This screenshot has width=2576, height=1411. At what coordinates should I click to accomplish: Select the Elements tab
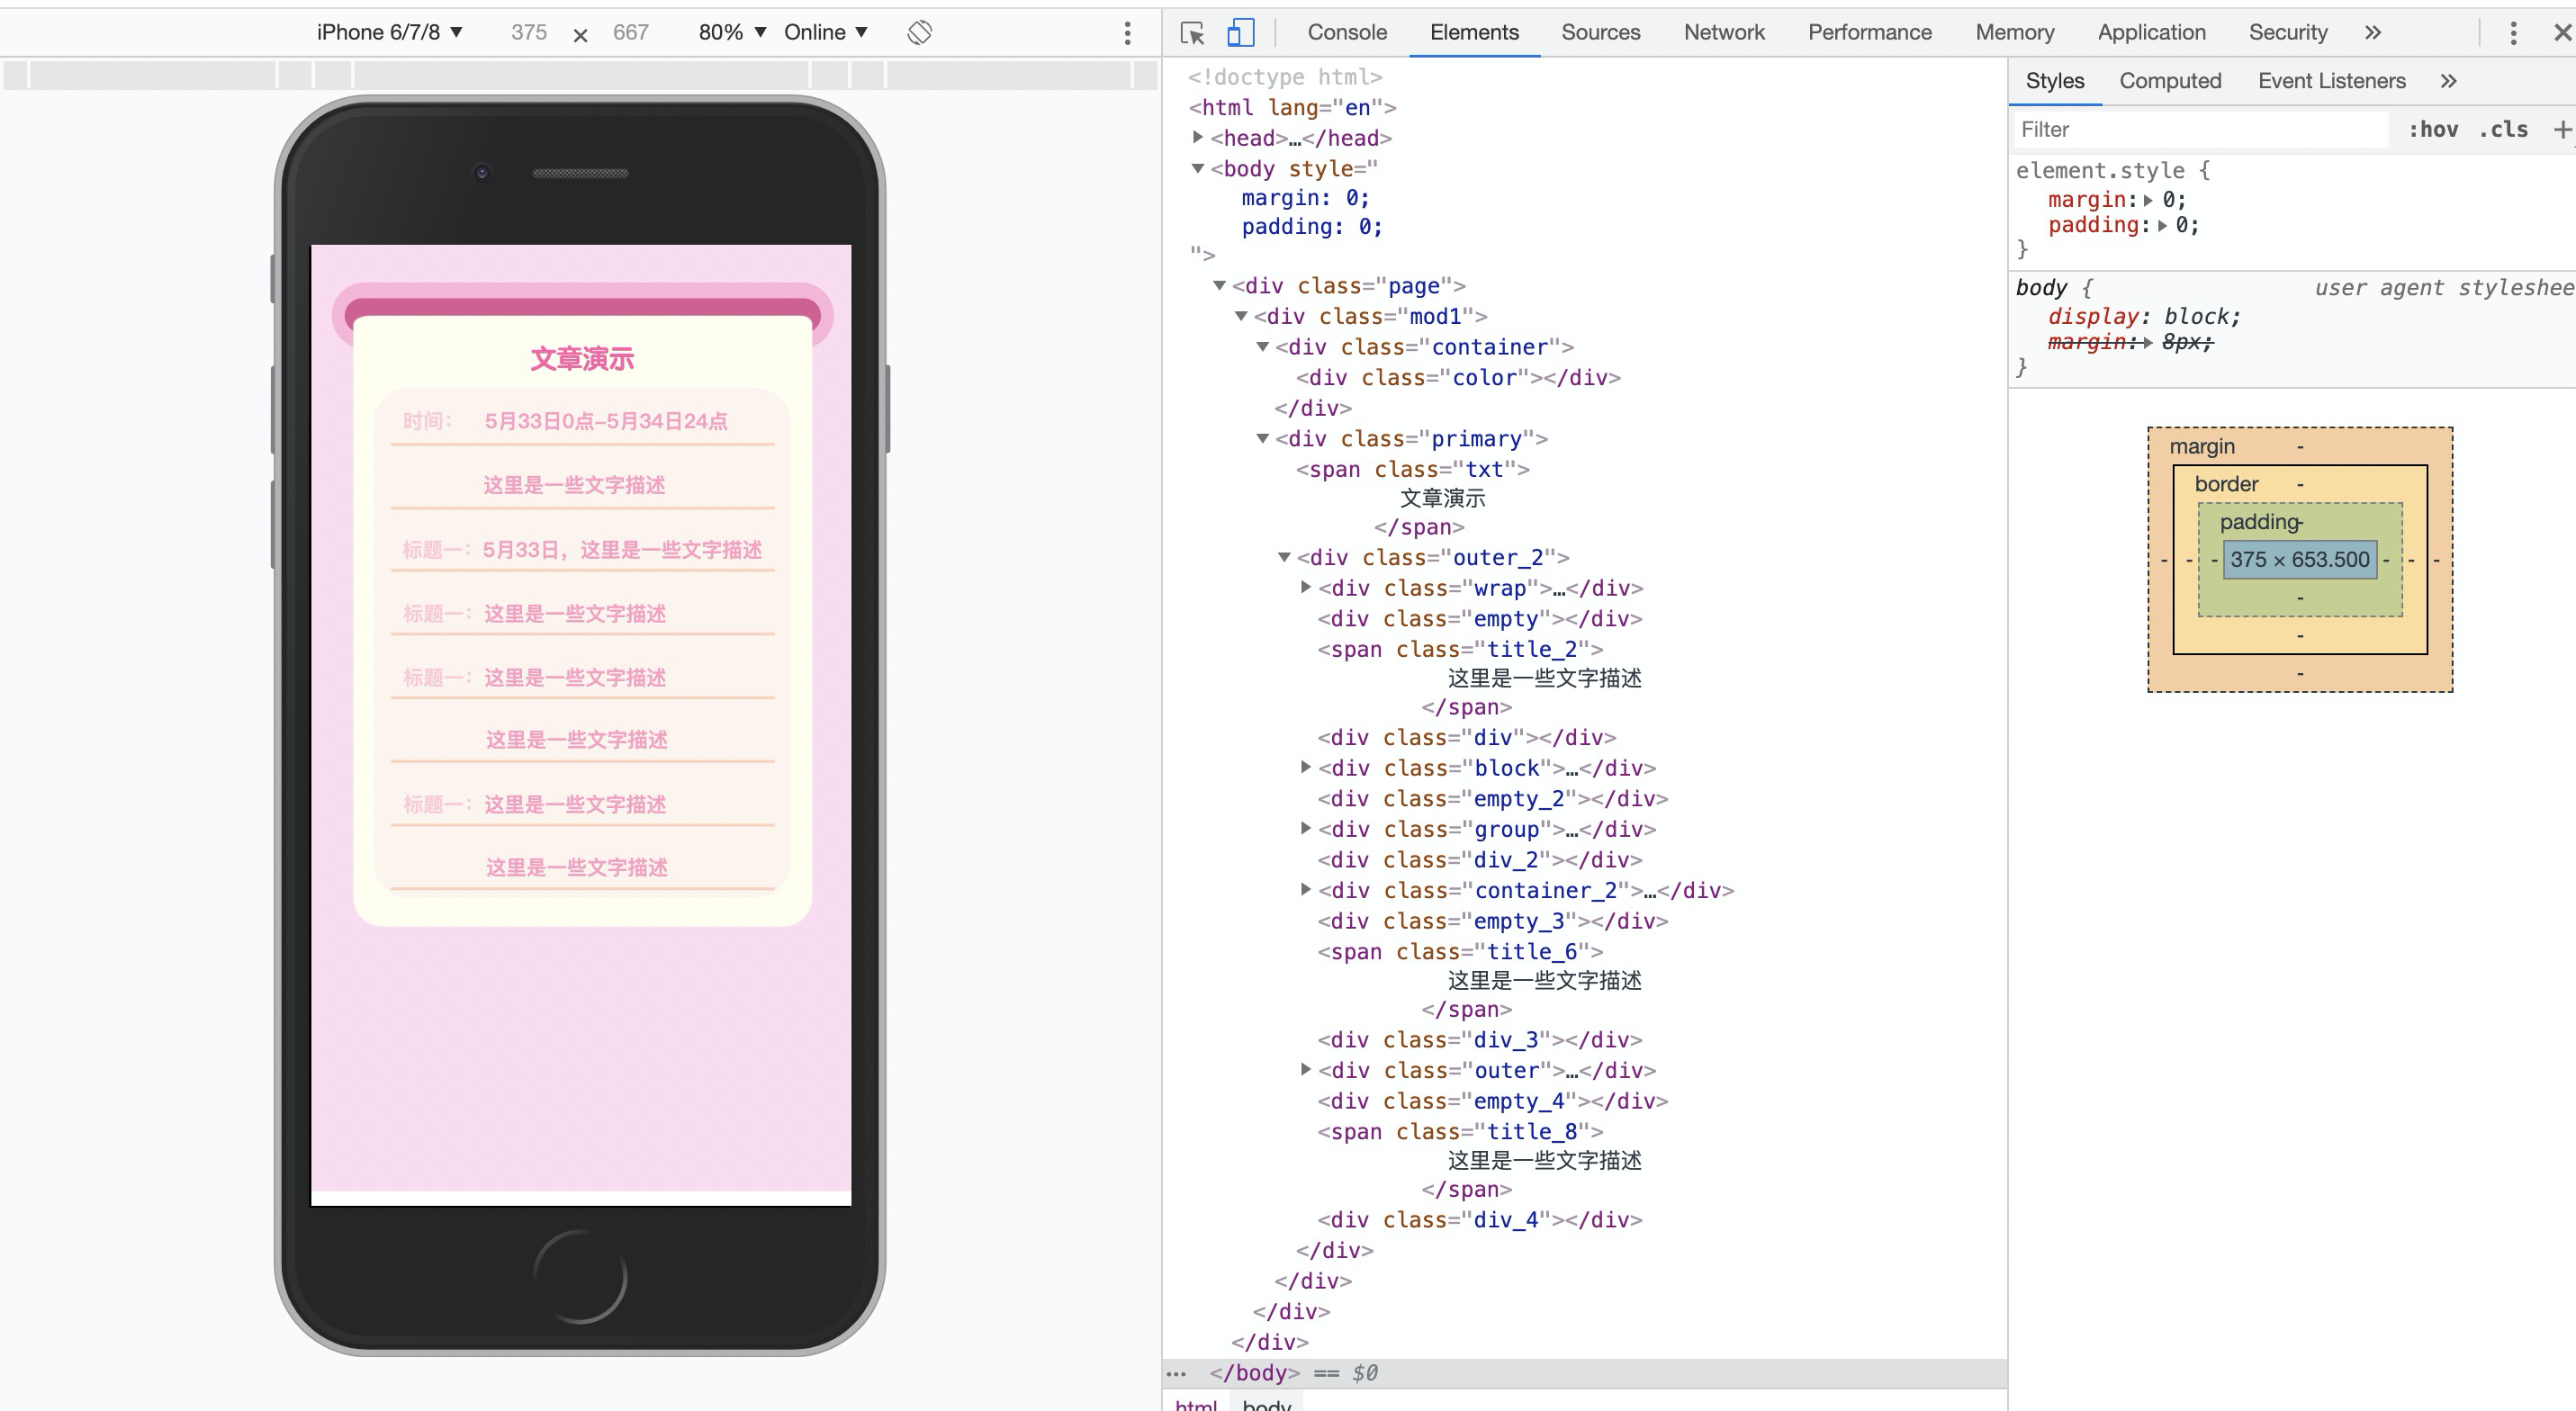click(1474, 32)
